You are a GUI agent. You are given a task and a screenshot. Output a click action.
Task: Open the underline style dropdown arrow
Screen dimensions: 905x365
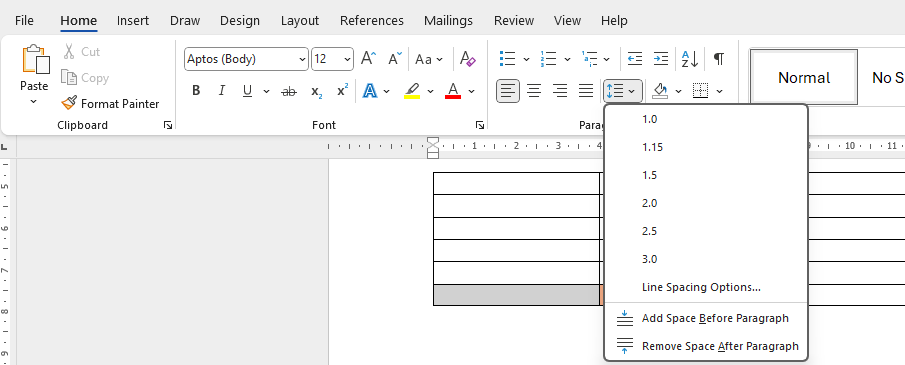(266, 91)
